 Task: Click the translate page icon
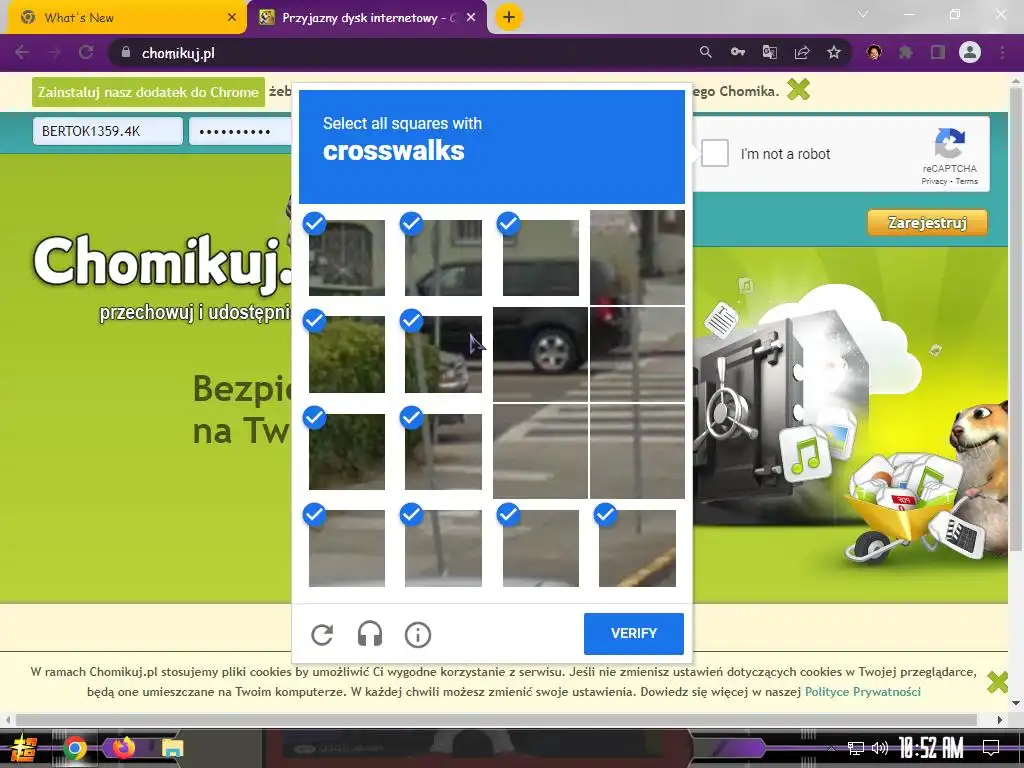(769, 52)
